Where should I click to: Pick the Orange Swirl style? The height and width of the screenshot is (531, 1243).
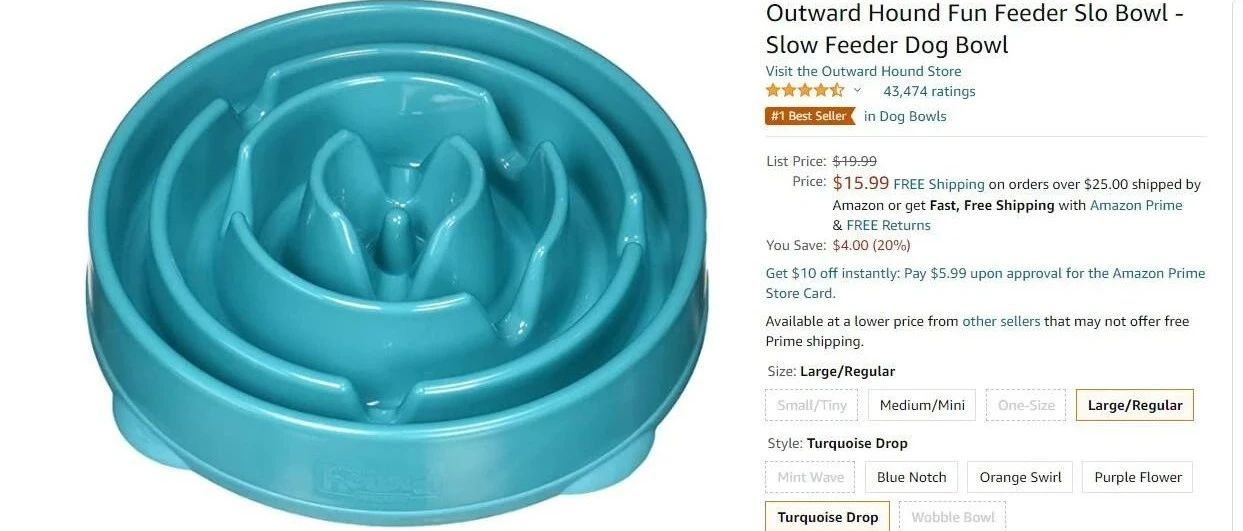1020,477
